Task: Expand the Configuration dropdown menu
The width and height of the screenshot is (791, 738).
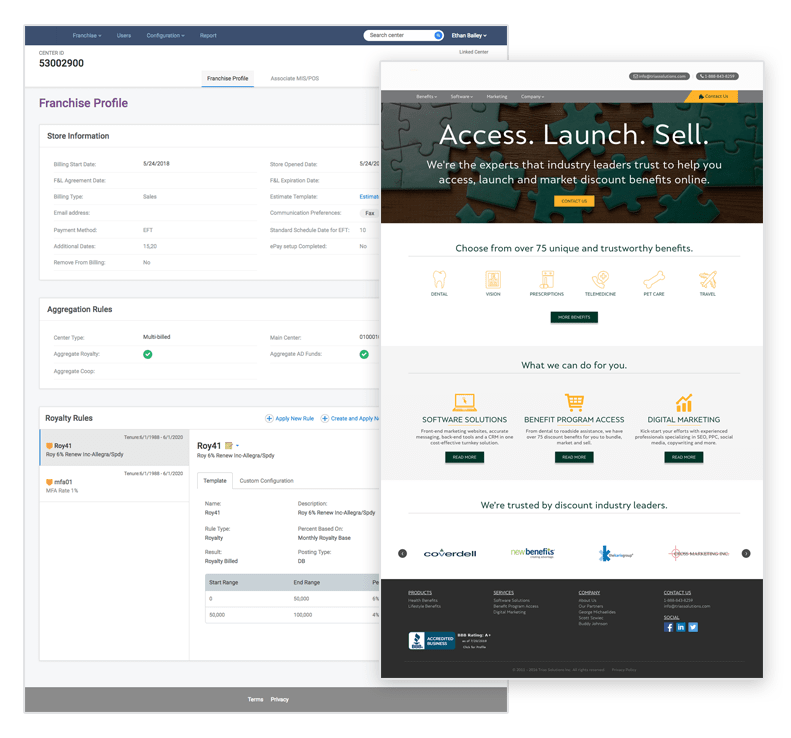Action: (165, 35)
